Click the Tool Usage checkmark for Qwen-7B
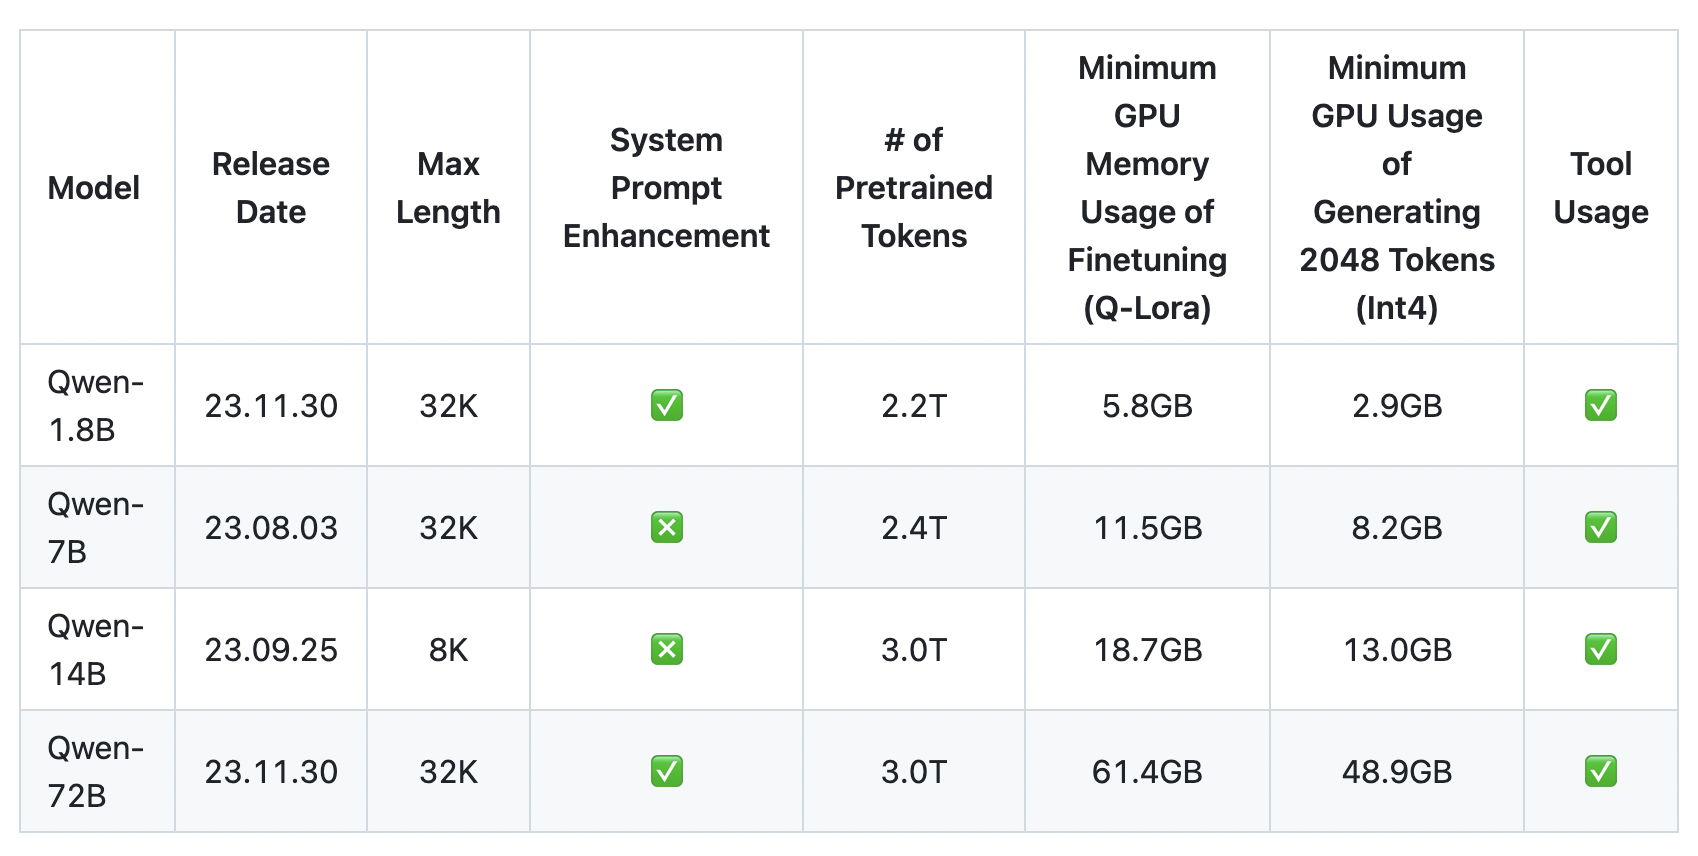 pyautogui.click(x=1601, y=528)
